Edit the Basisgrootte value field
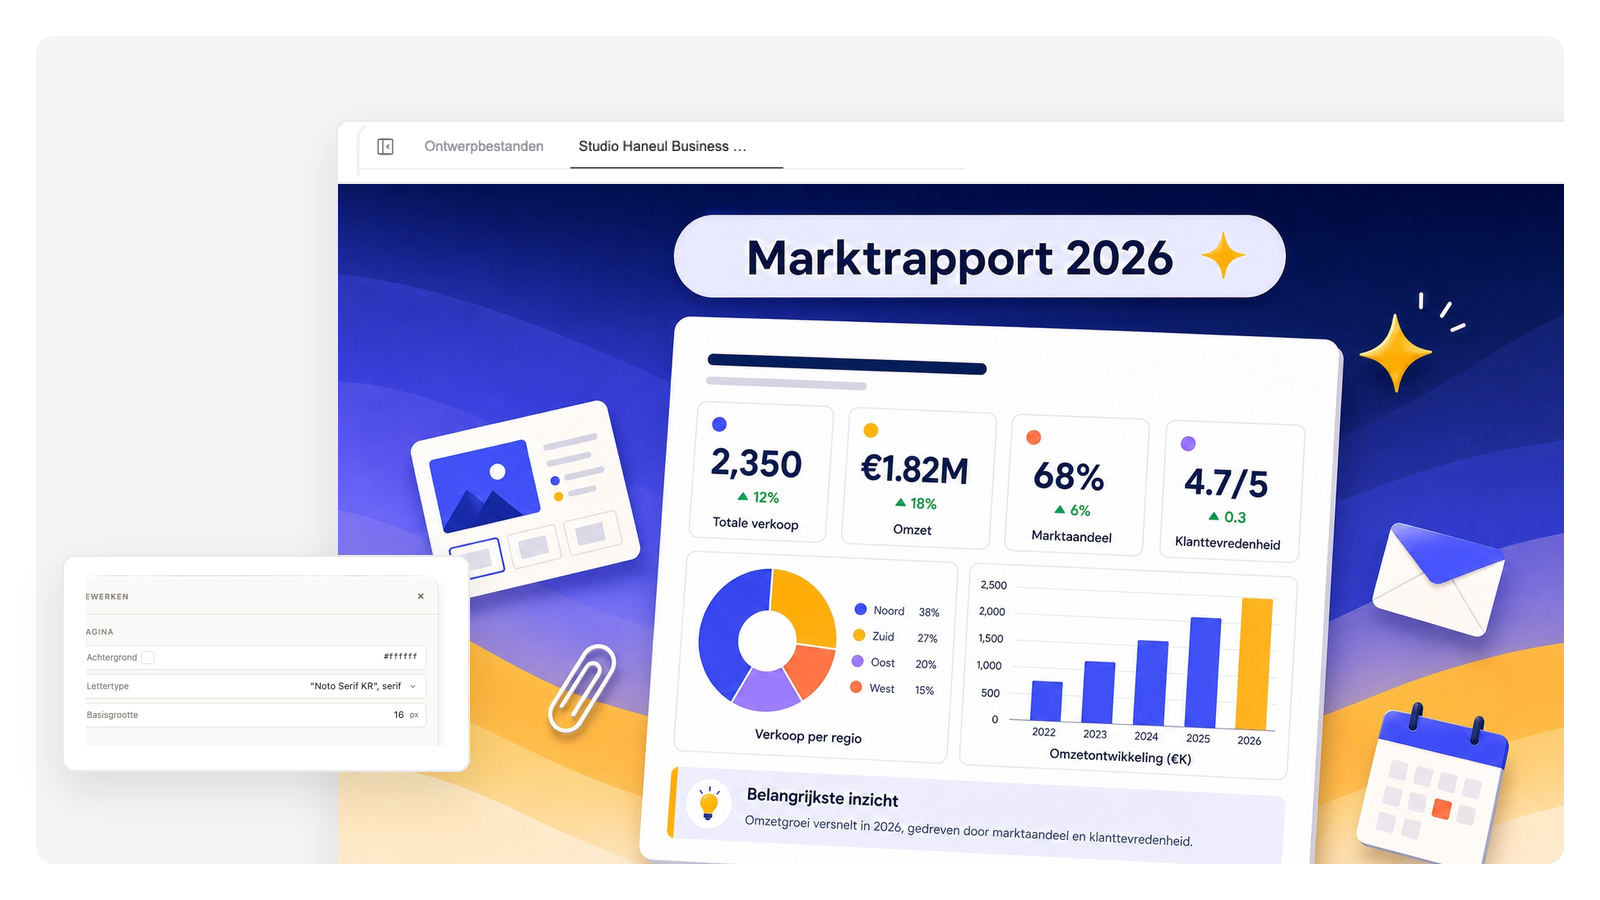1600x900 pixels. [256, 715]
